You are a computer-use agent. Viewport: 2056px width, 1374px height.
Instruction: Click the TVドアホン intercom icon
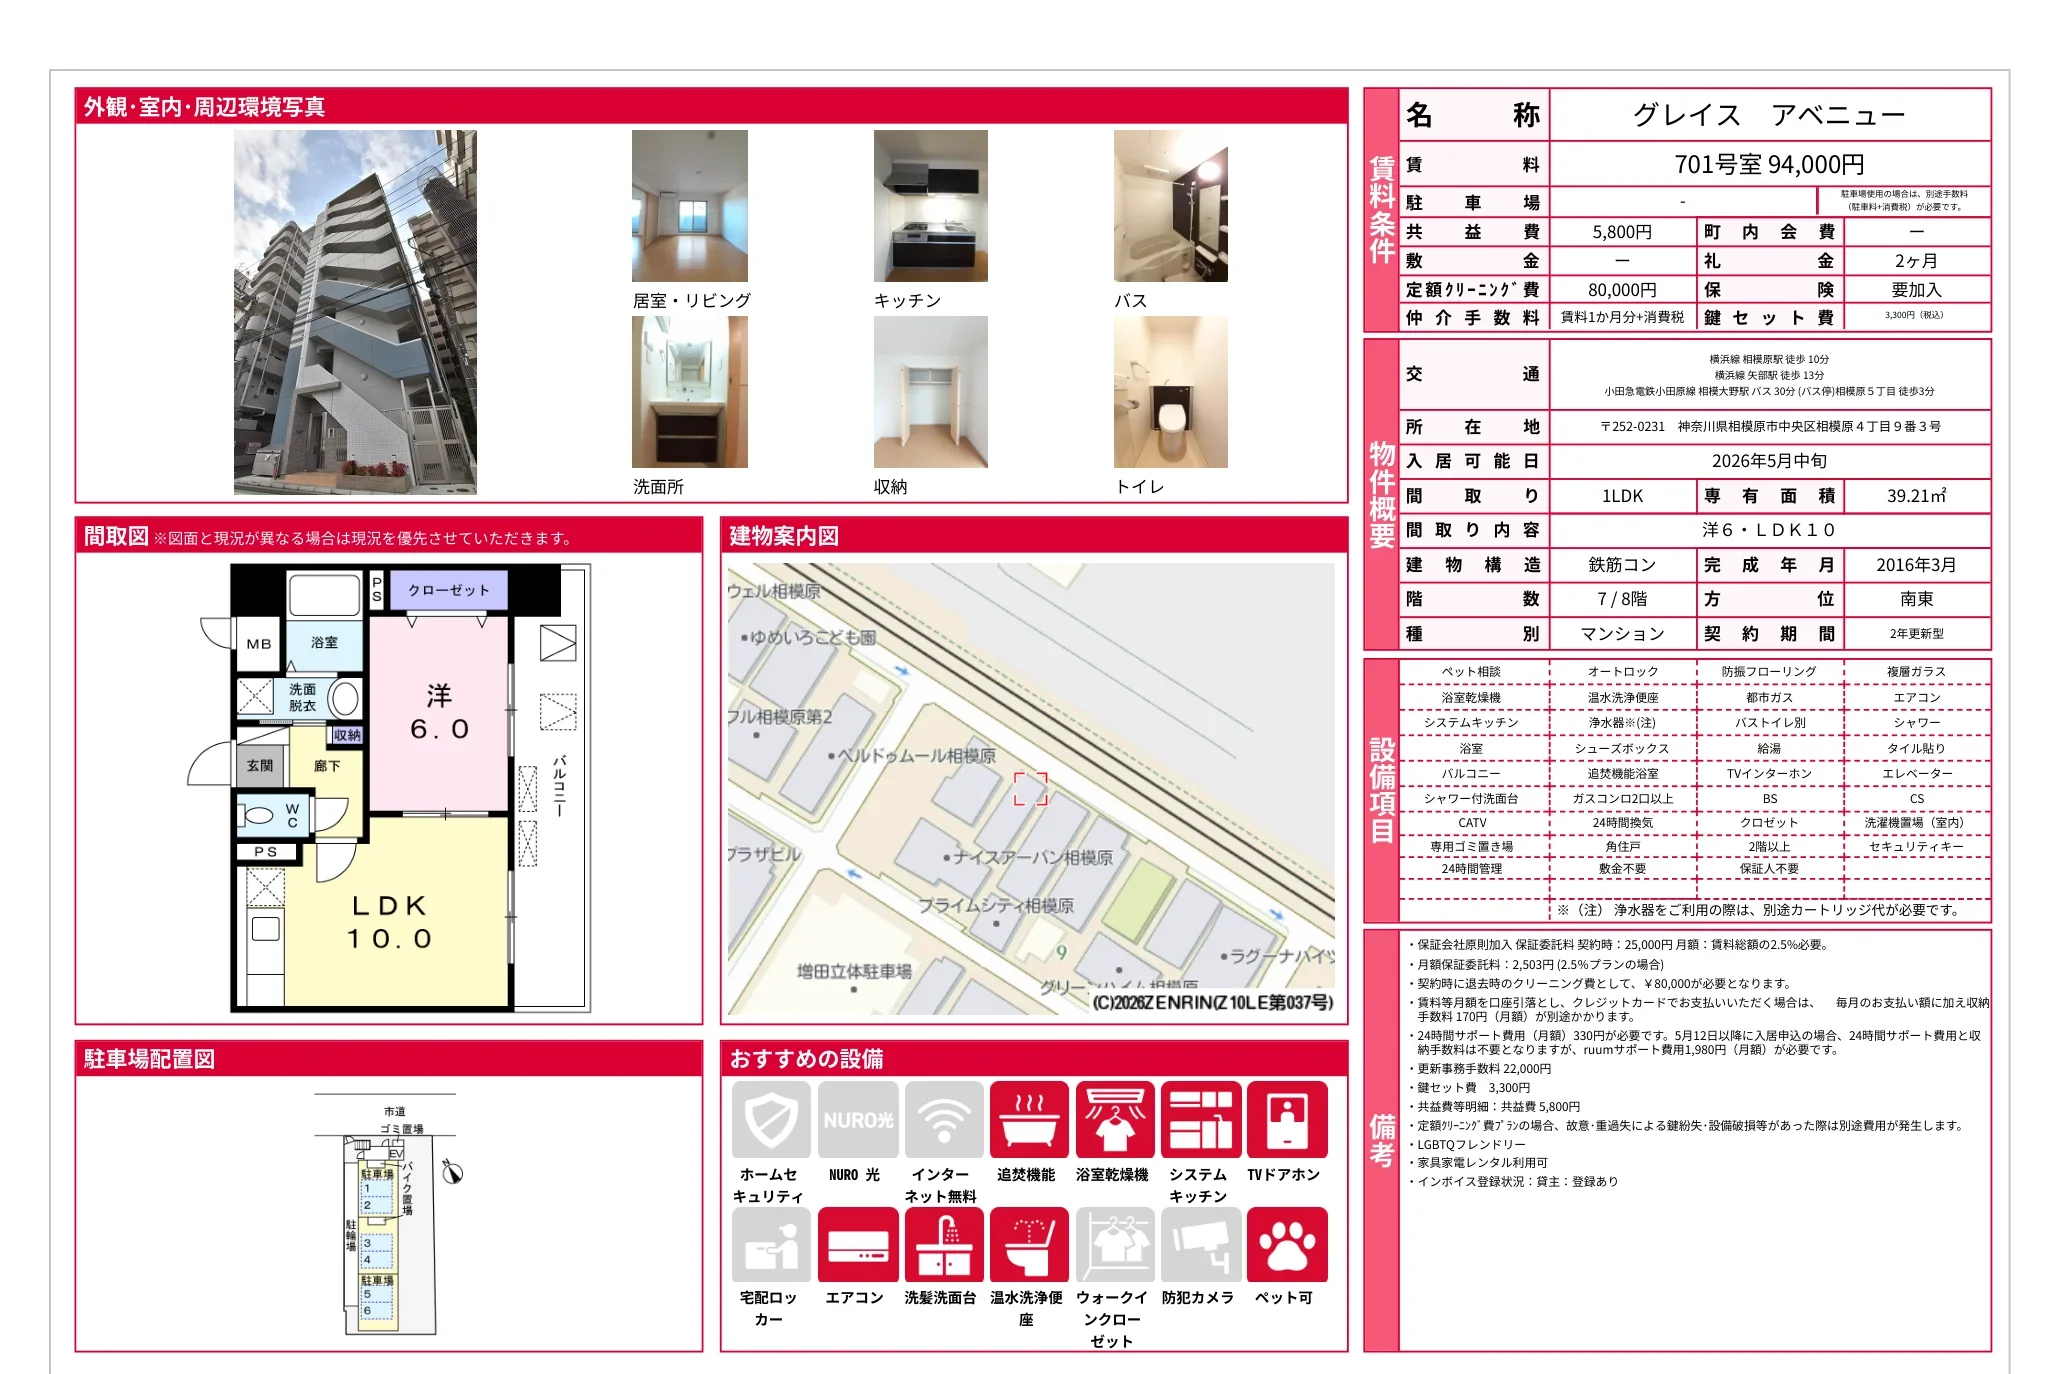click(1286, 1119)
